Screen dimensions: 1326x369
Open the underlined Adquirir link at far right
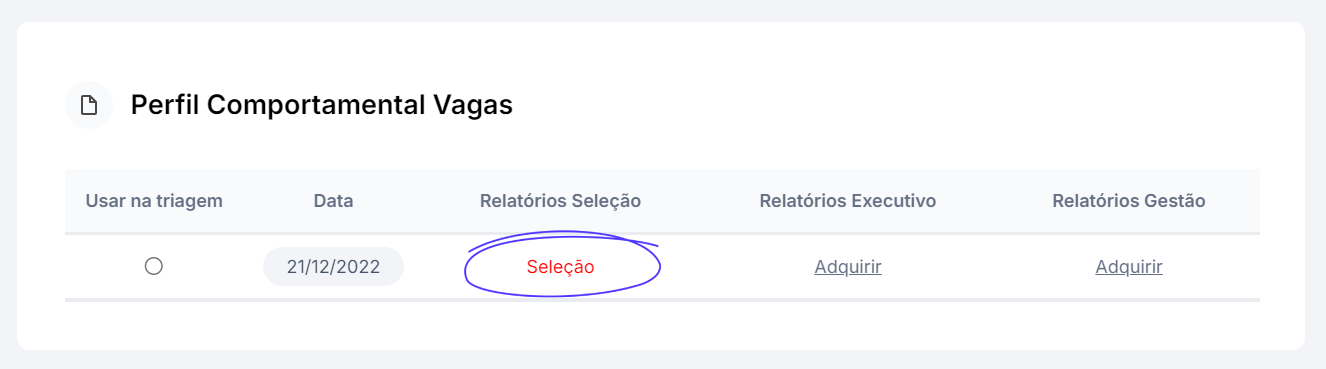point(1129,267)
